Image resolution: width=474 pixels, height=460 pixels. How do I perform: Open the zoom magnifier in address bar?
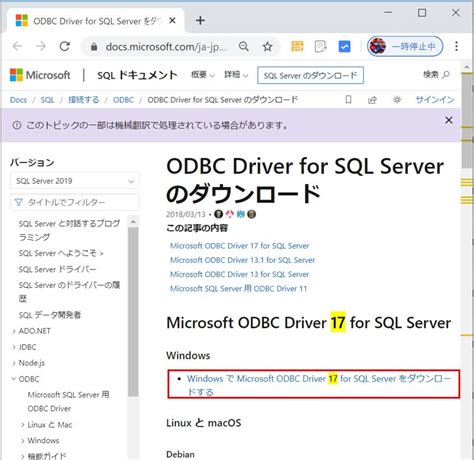244,46
